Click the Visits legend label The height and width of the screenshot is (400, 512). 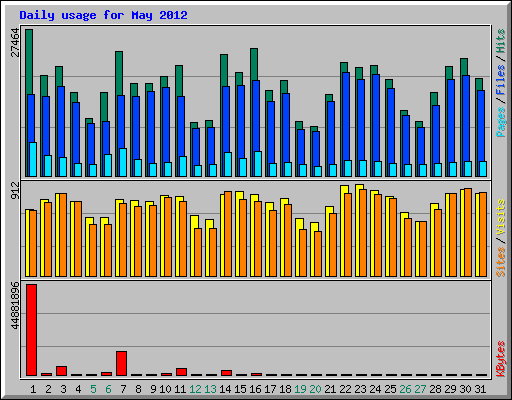(500, 218)
